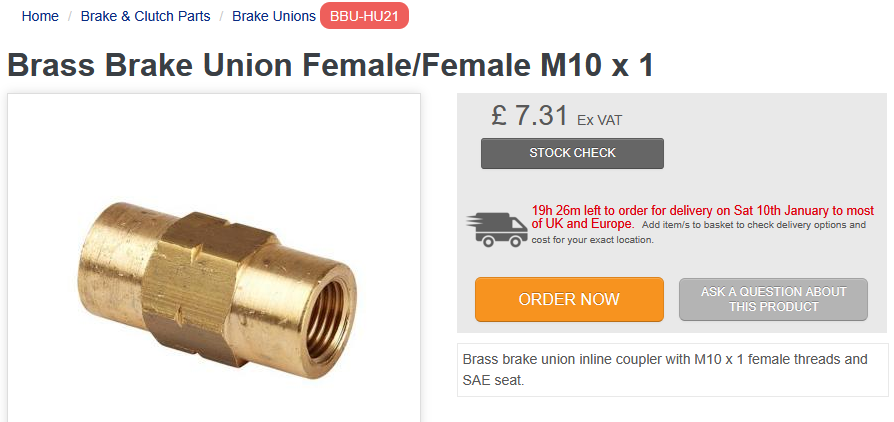Viewport: 894px width, 422px height.
Task: Click the "SAE seat" description text
Action: click(493, 381)
